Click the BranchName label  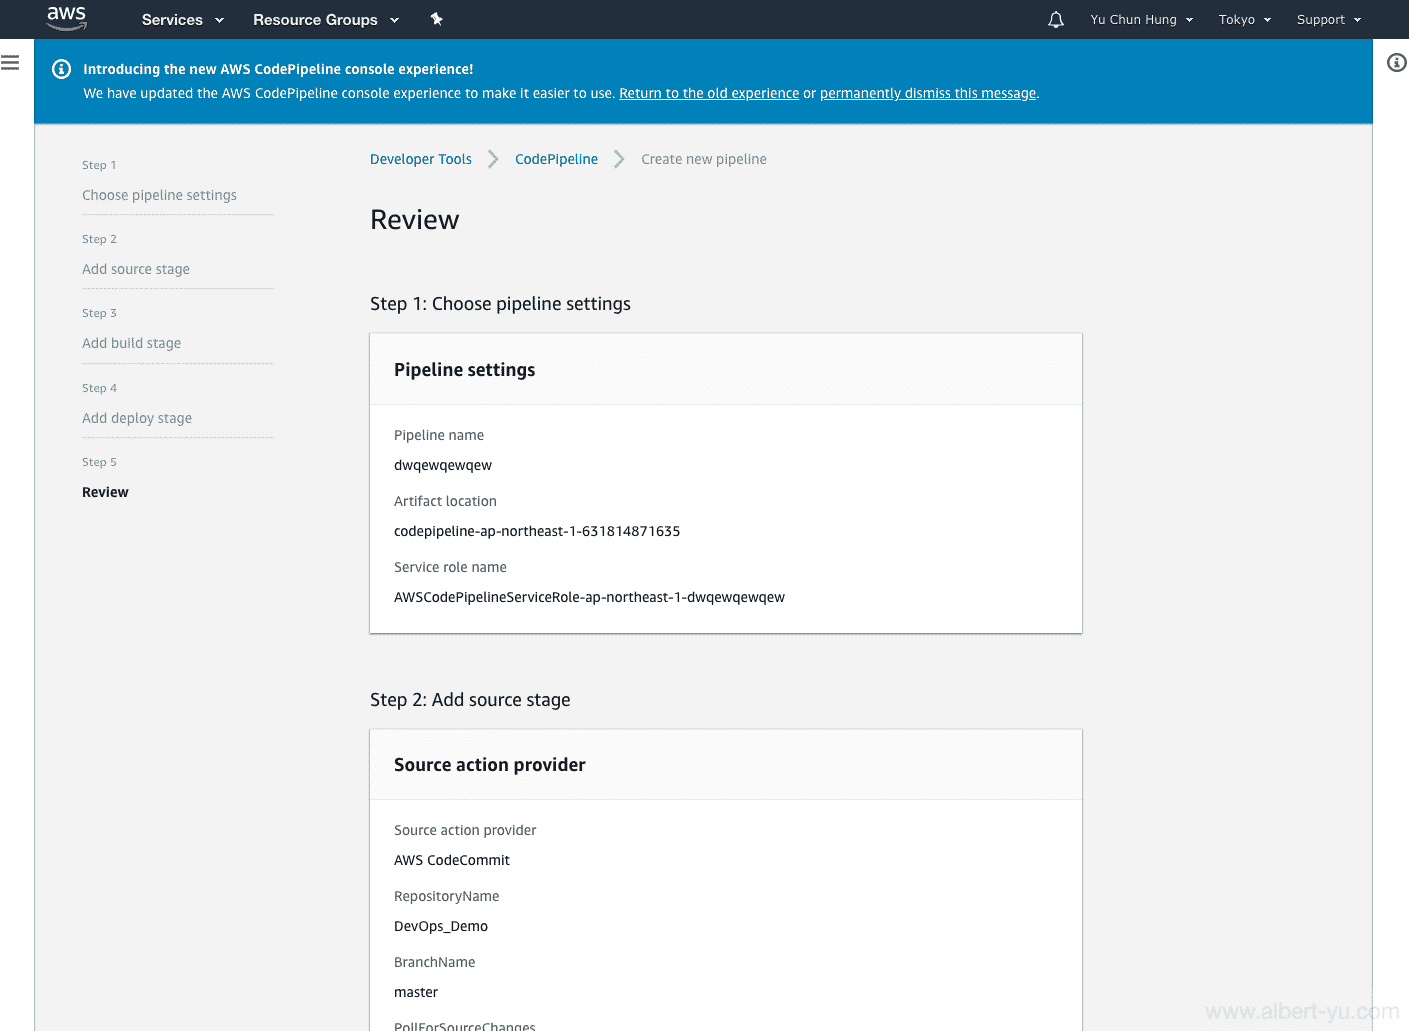click(434, 962)
